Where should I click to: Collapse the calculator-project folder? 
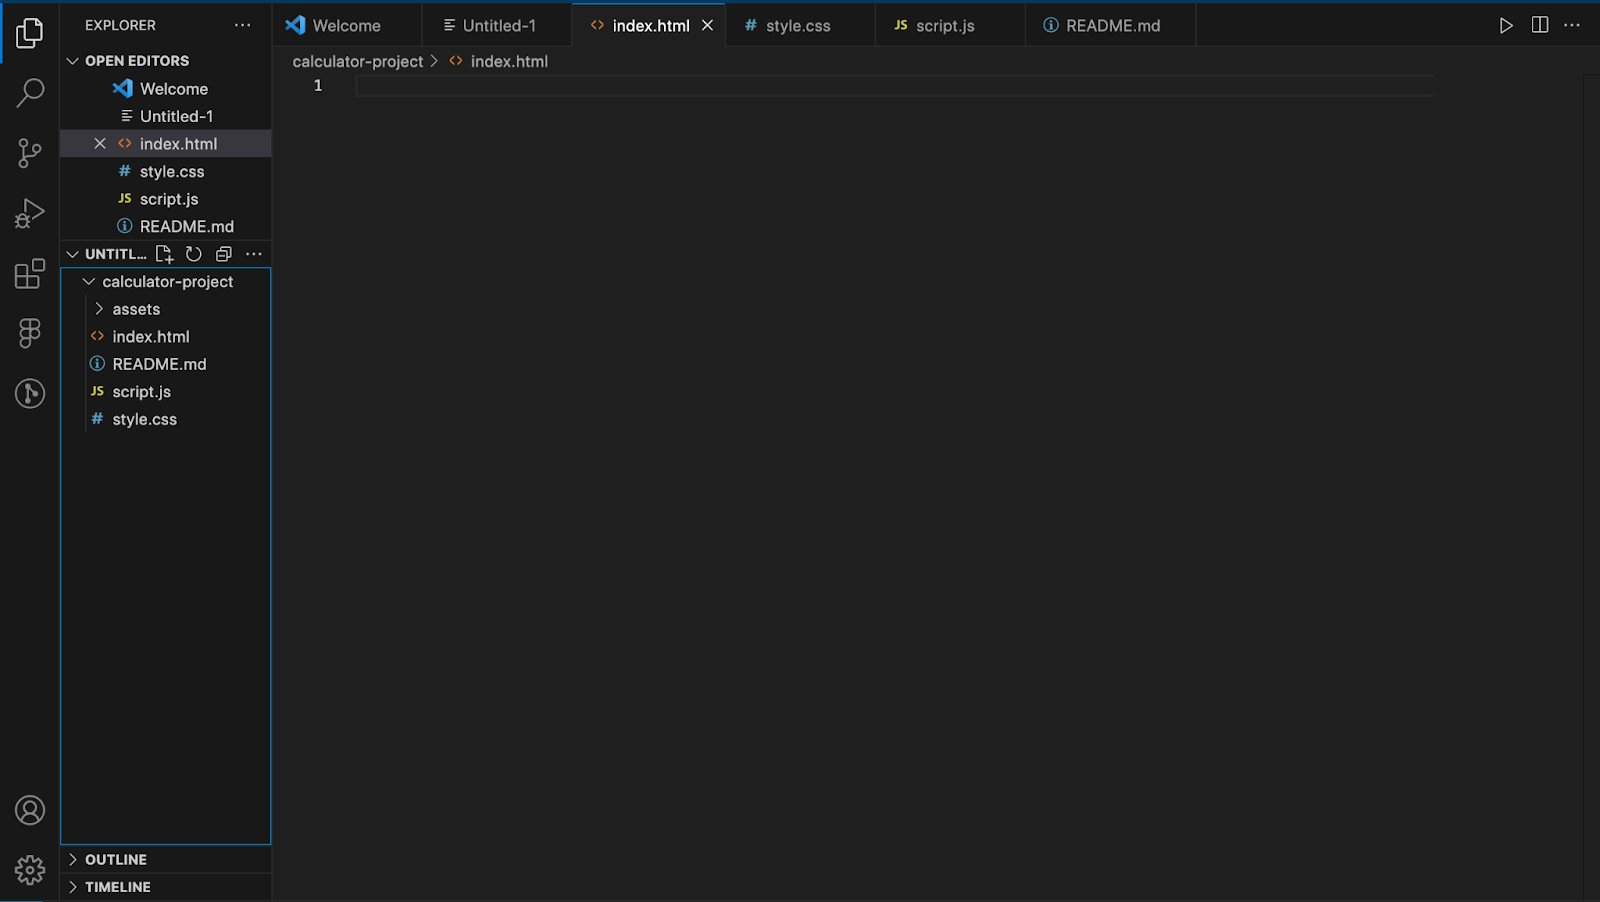89,282
